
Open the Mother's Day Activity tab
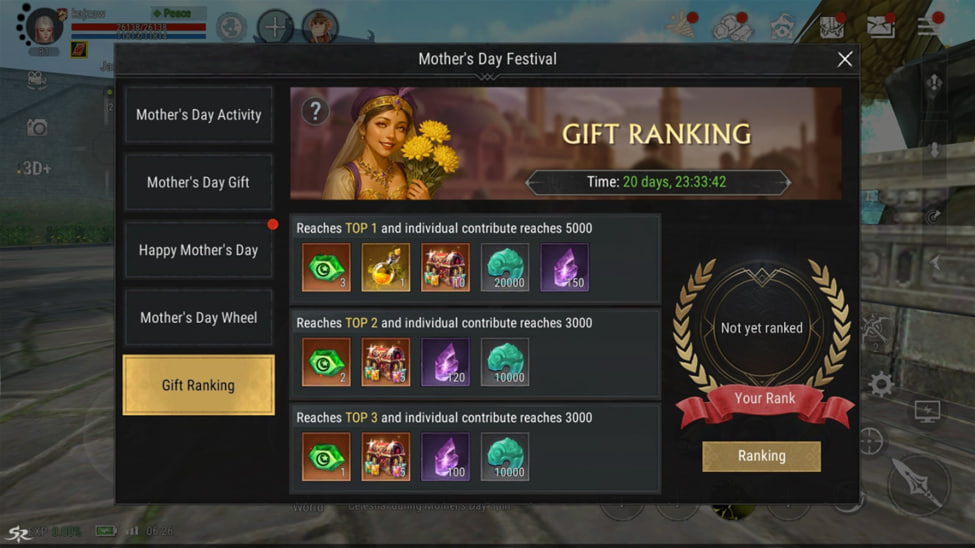(198, 114)
